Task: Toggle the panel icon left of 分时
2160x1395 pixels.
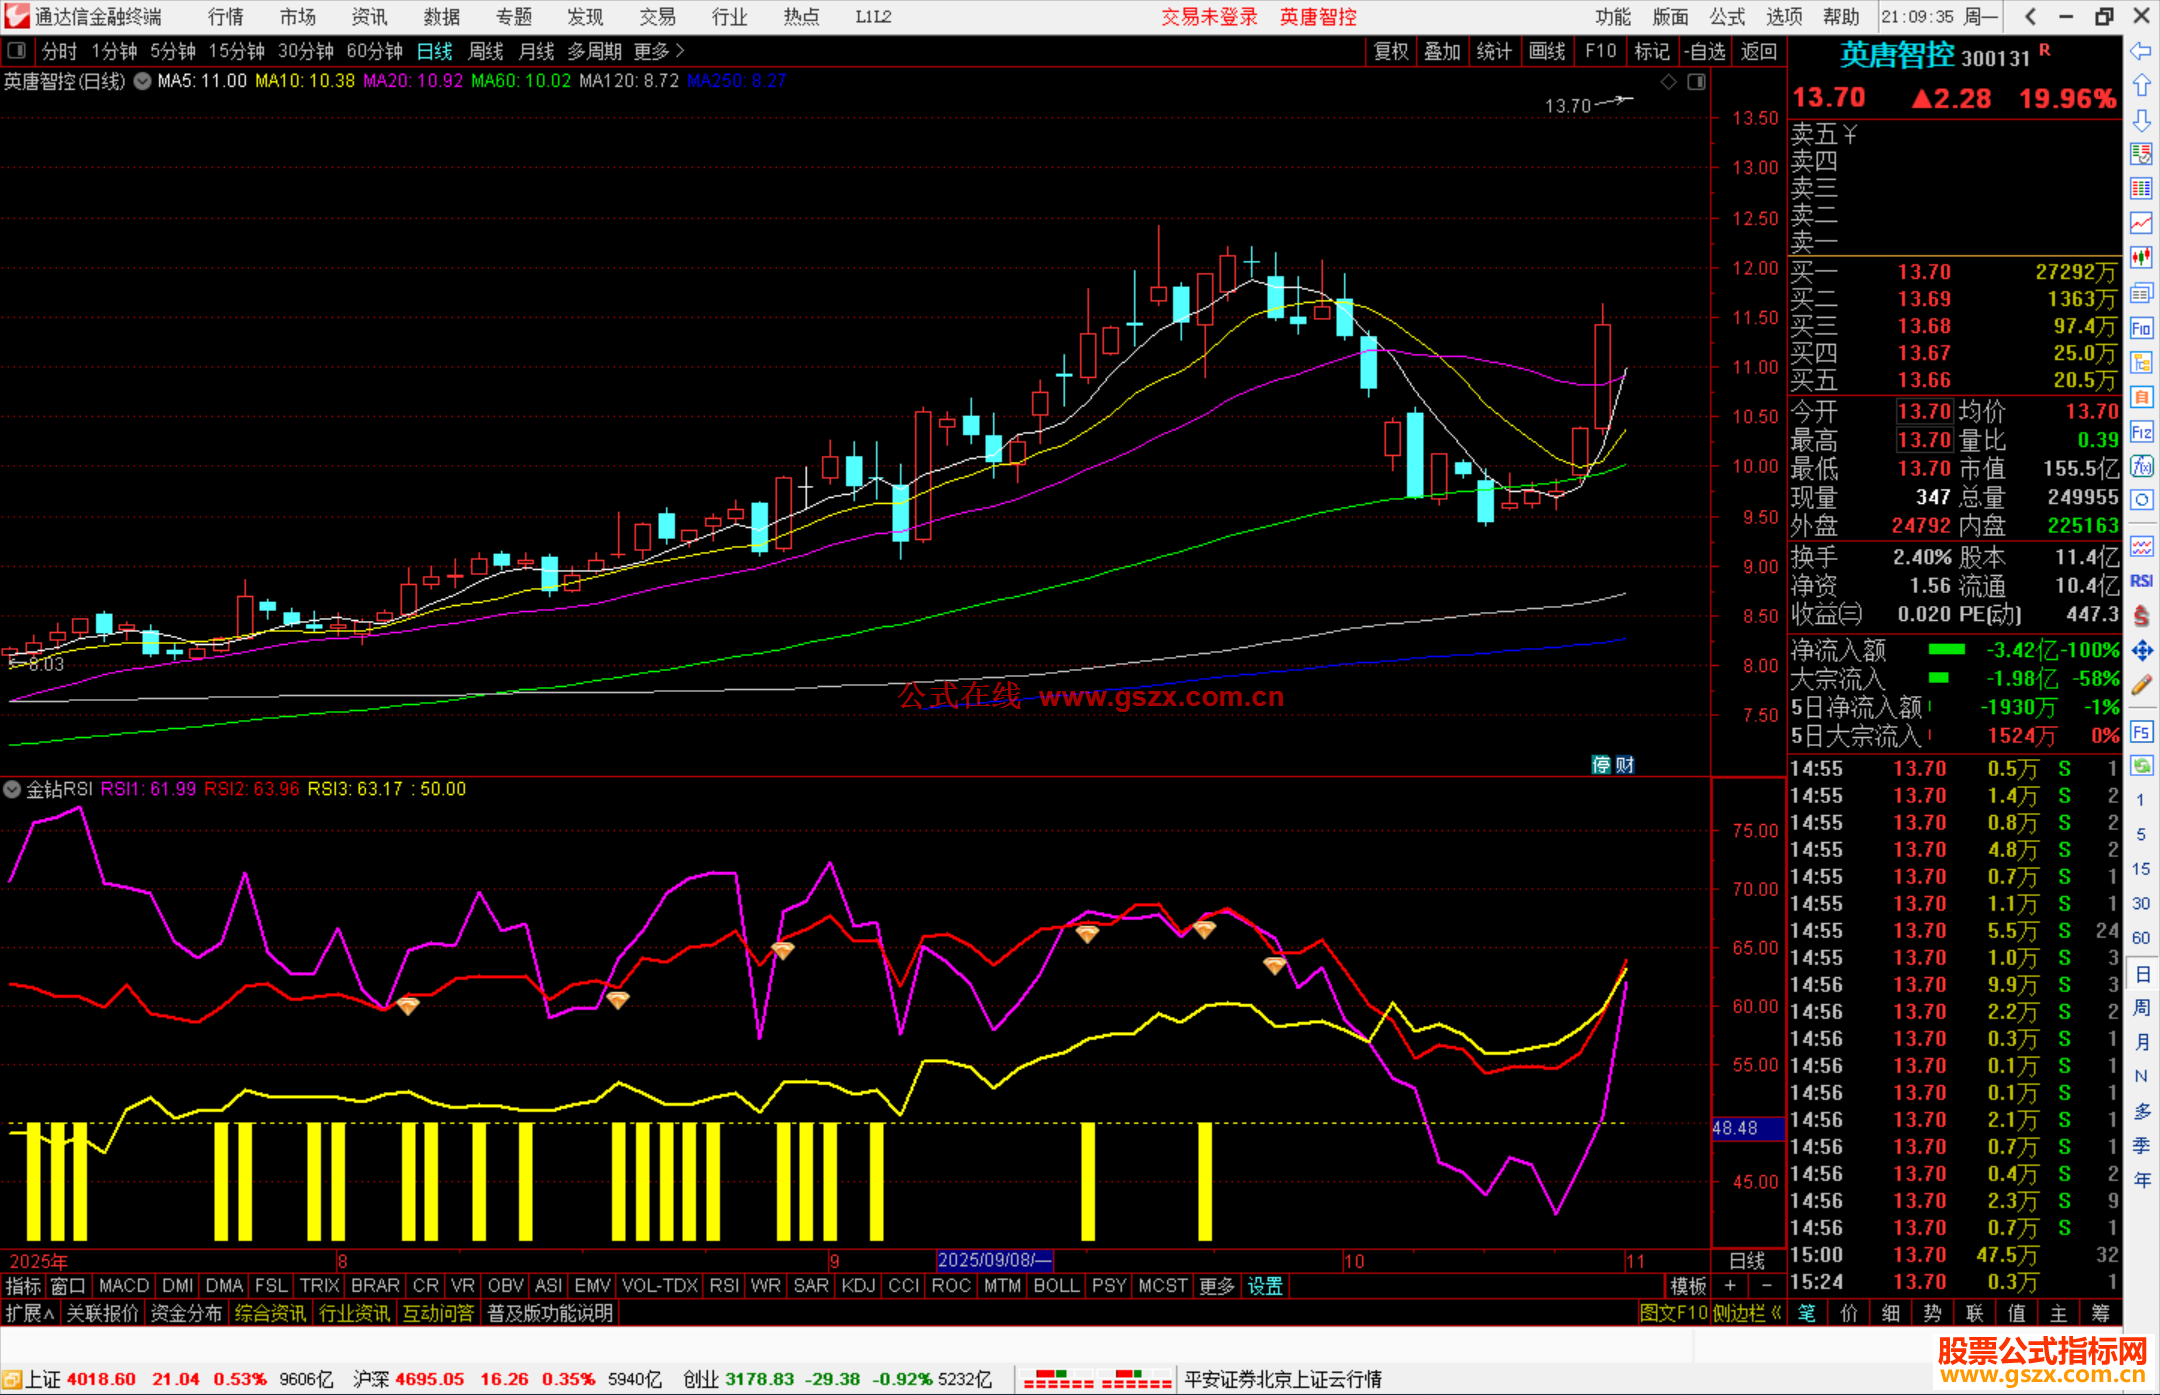Action: point(17,51)
